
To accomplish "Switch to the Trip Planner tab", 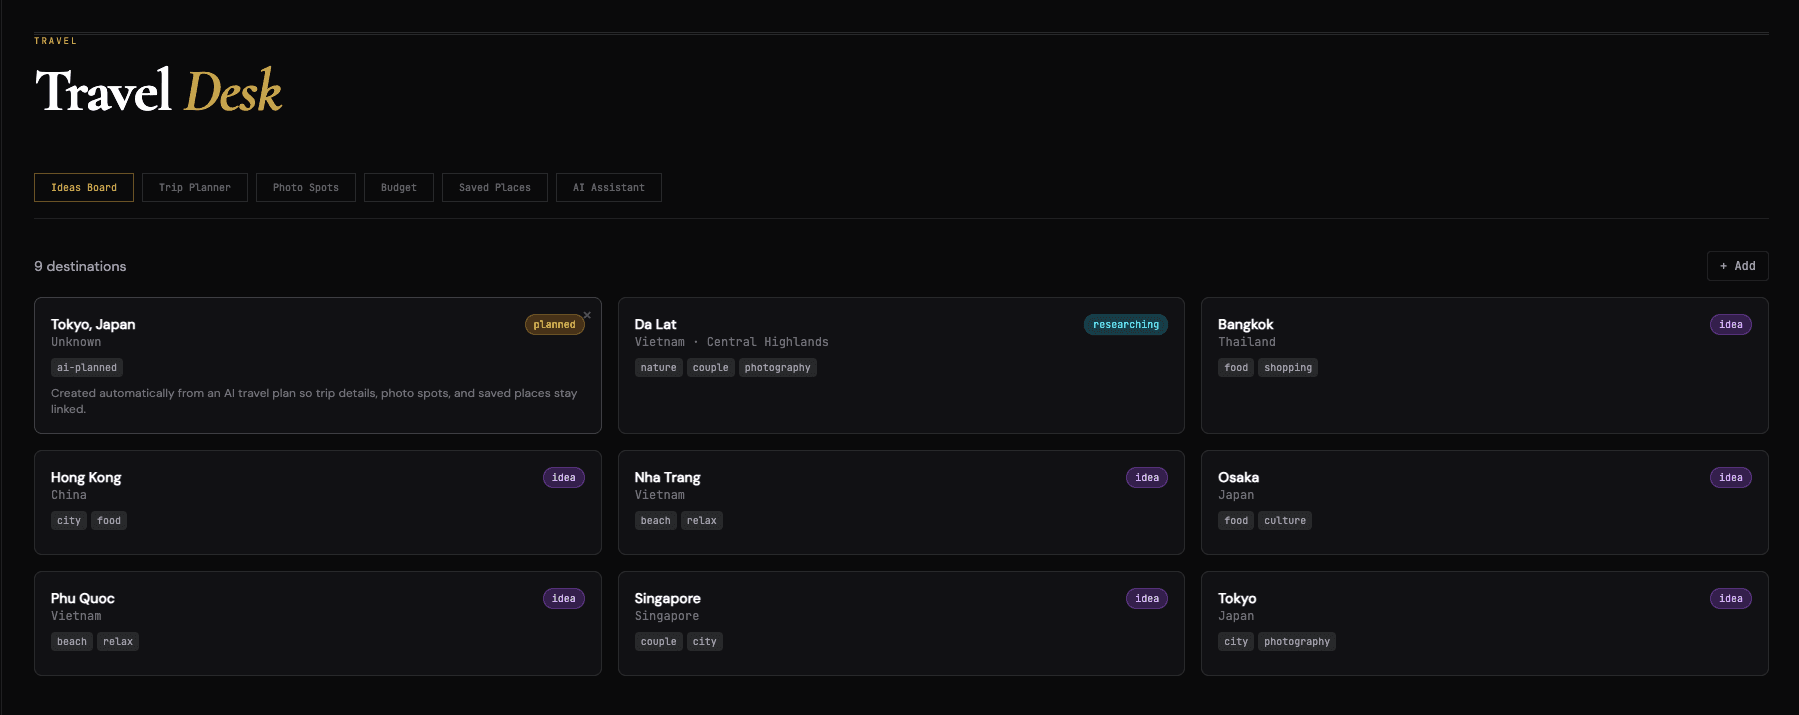I will click(195, 187).
